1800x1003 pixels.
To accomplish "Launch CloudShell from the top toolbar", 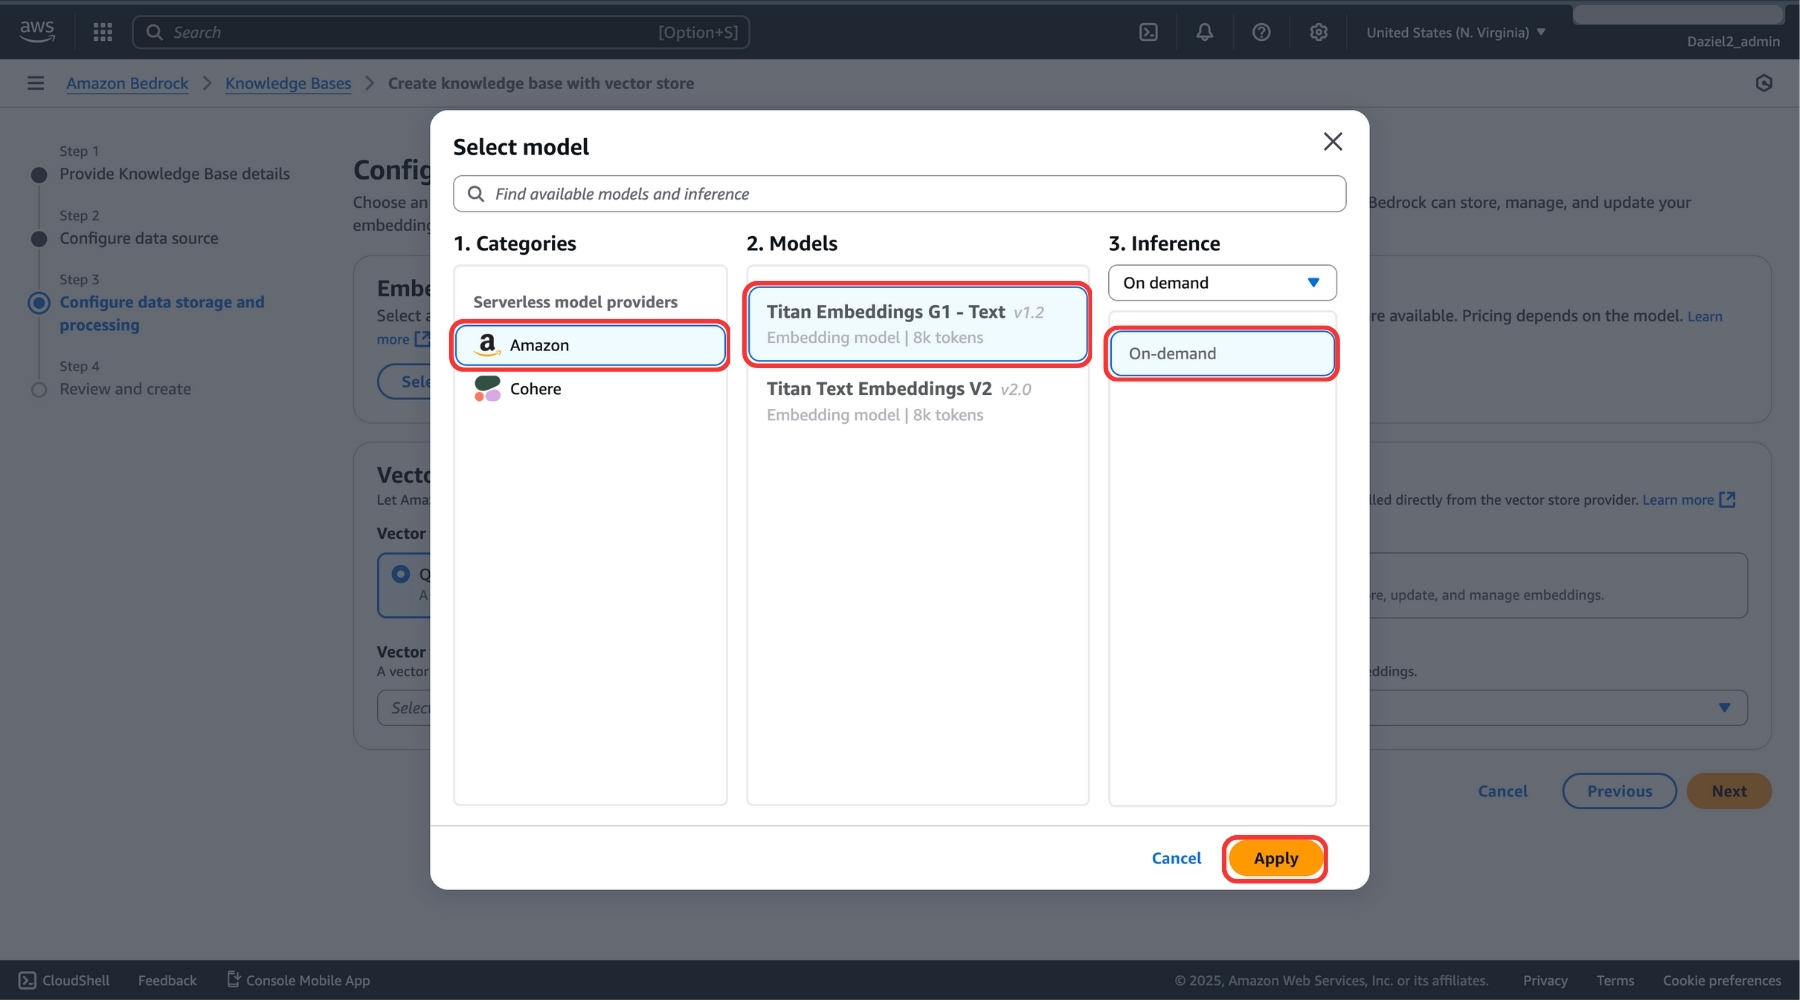I will point(1147,31).
